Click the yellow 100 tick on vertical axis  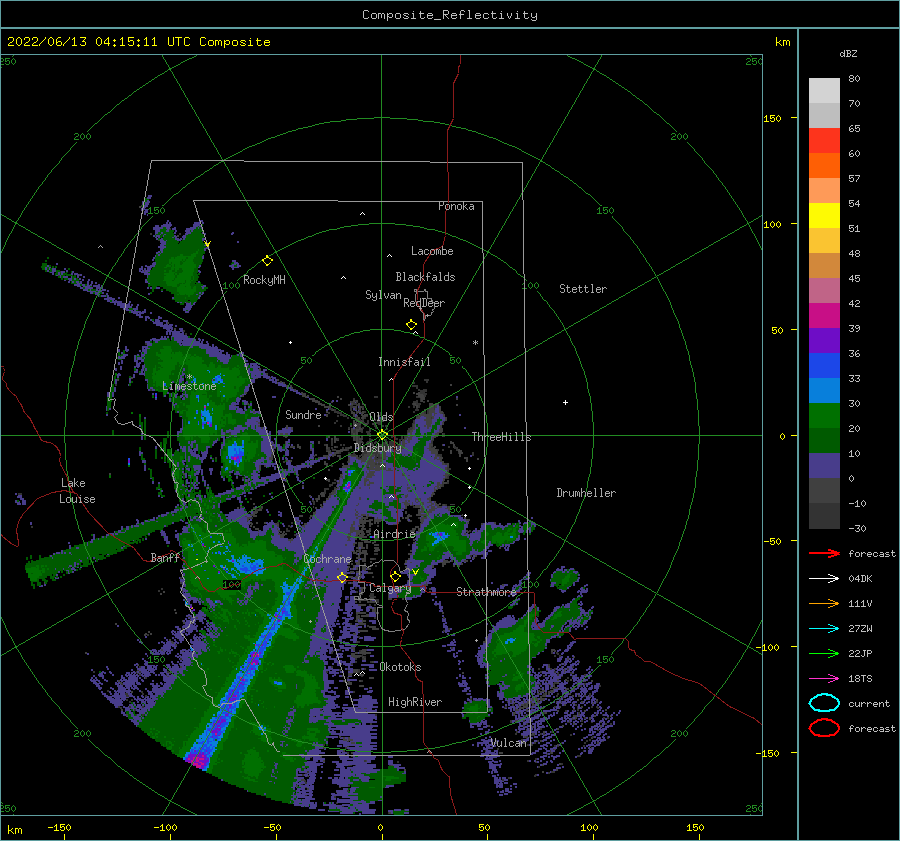click(773, 224)
